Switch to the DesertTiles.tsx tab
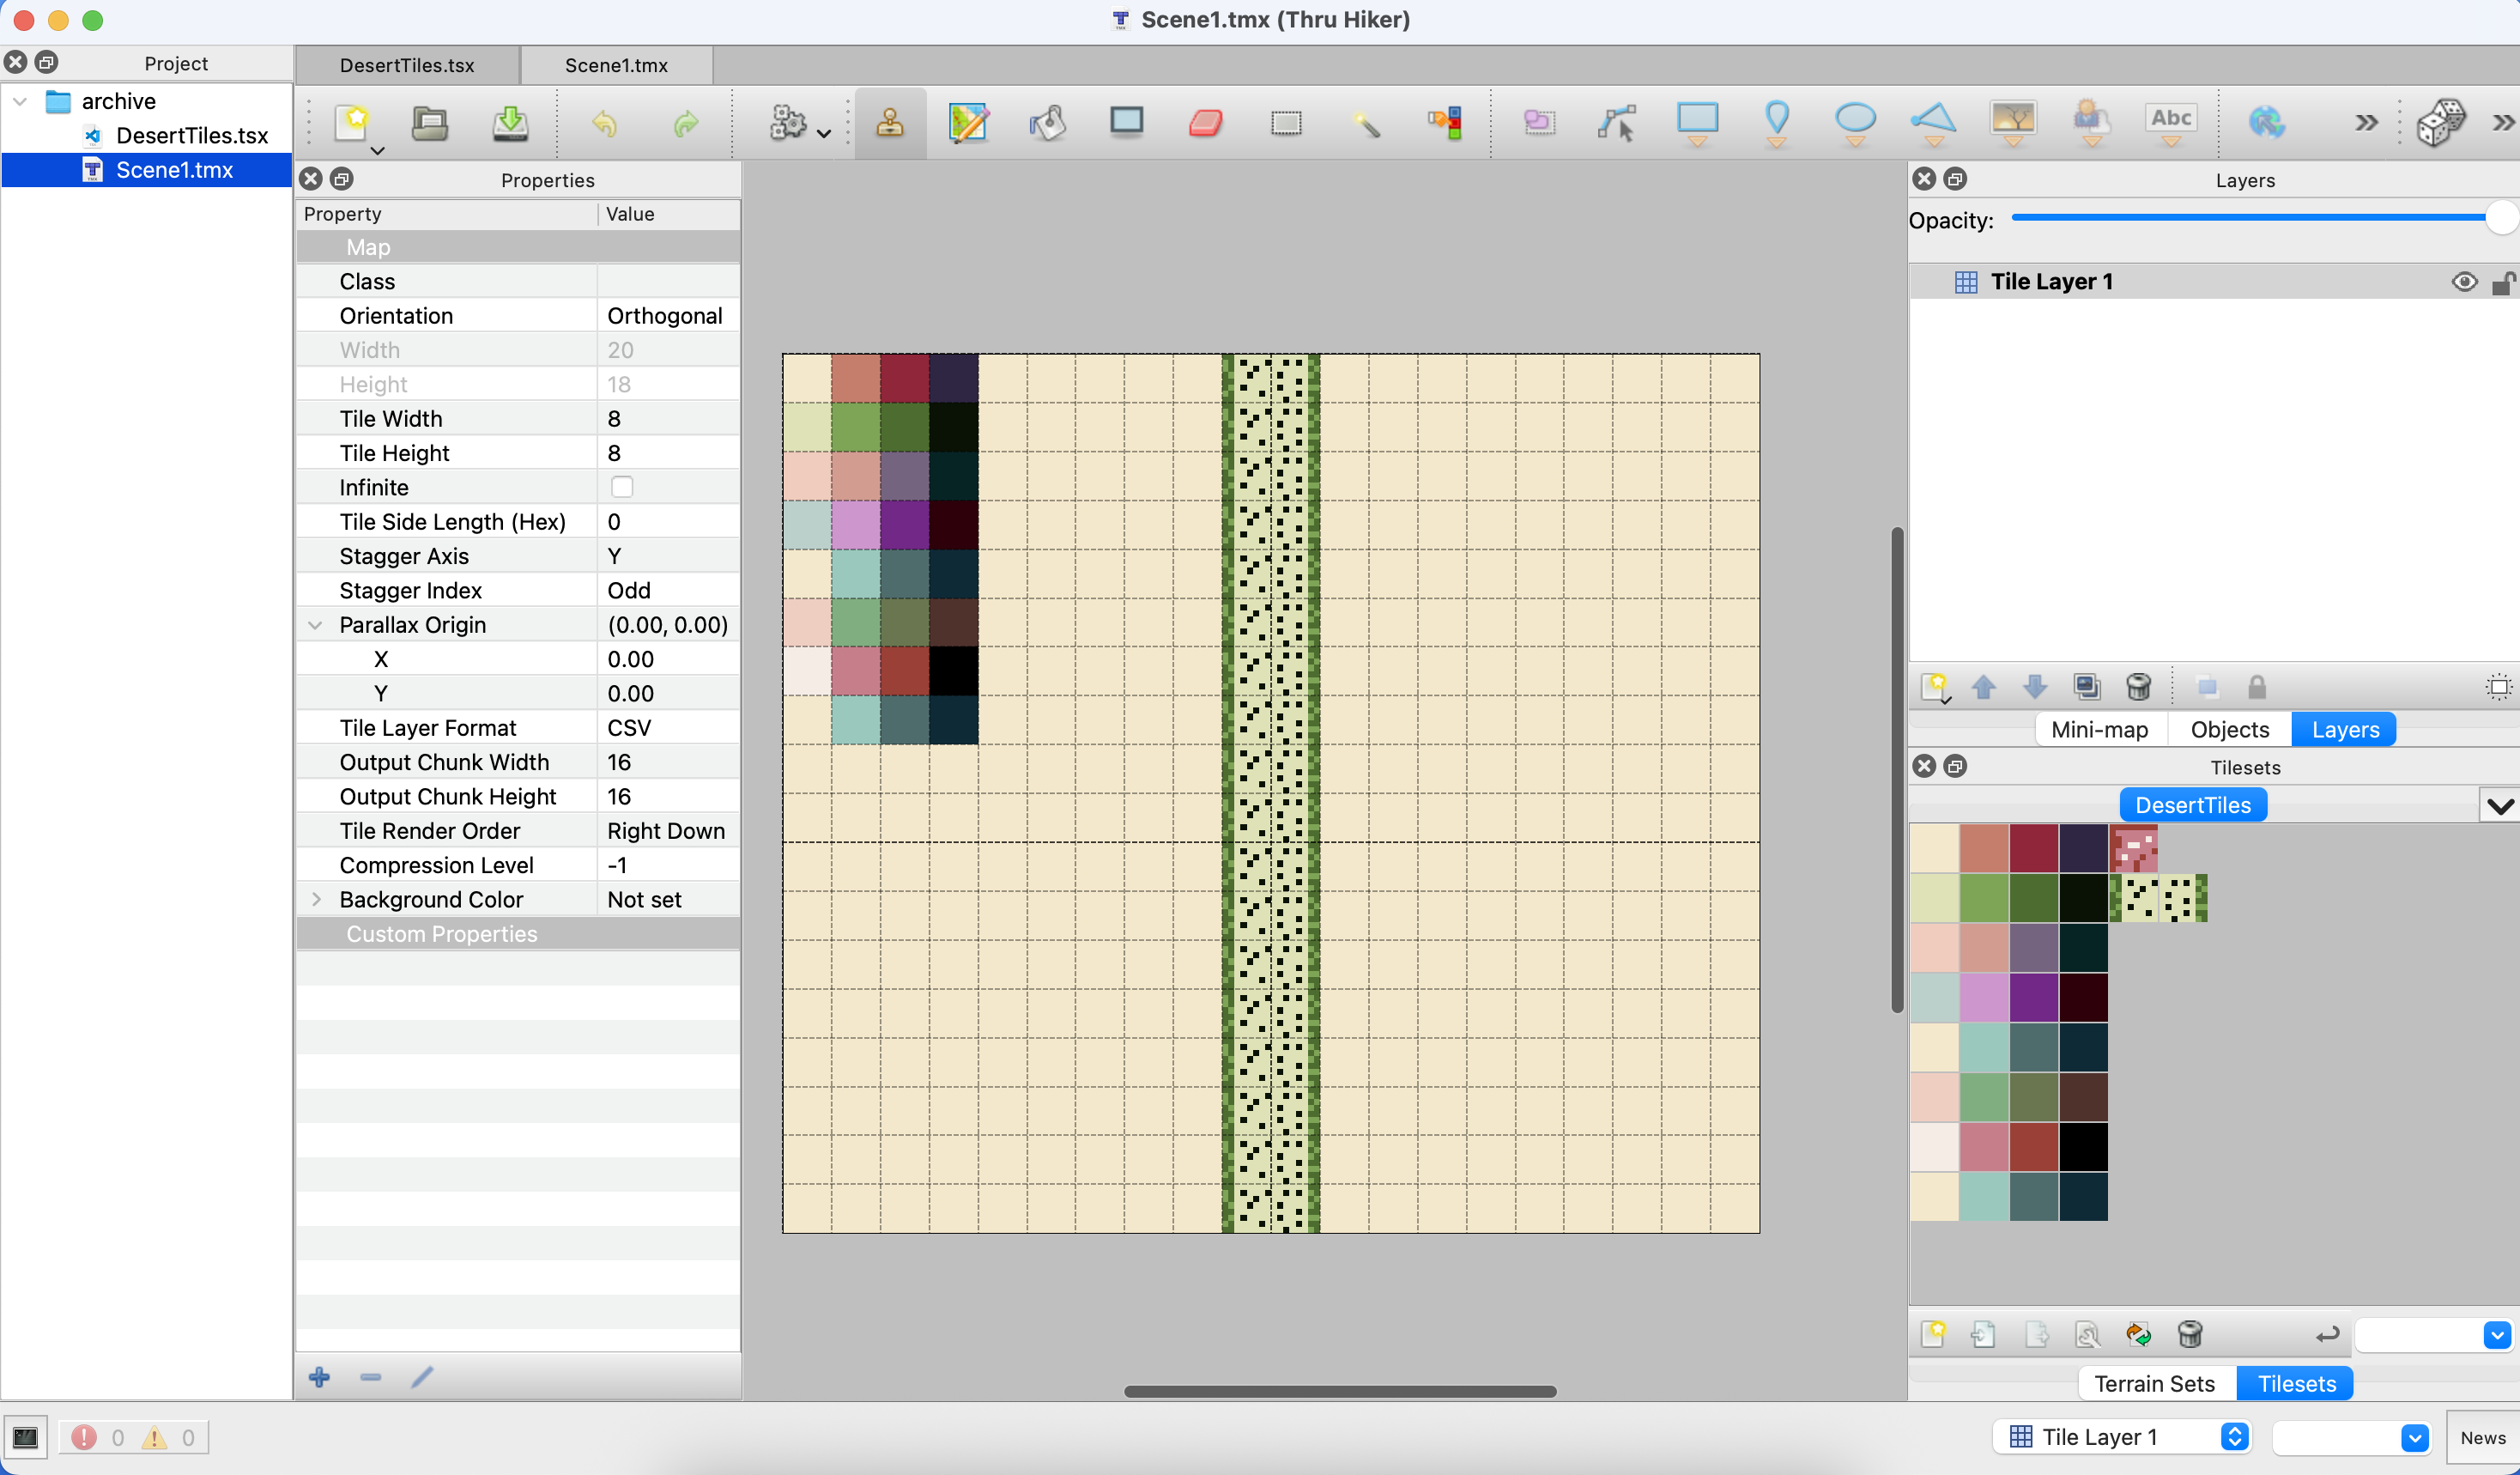Screen dimensions: 2520x1475 tap(407, 65)
